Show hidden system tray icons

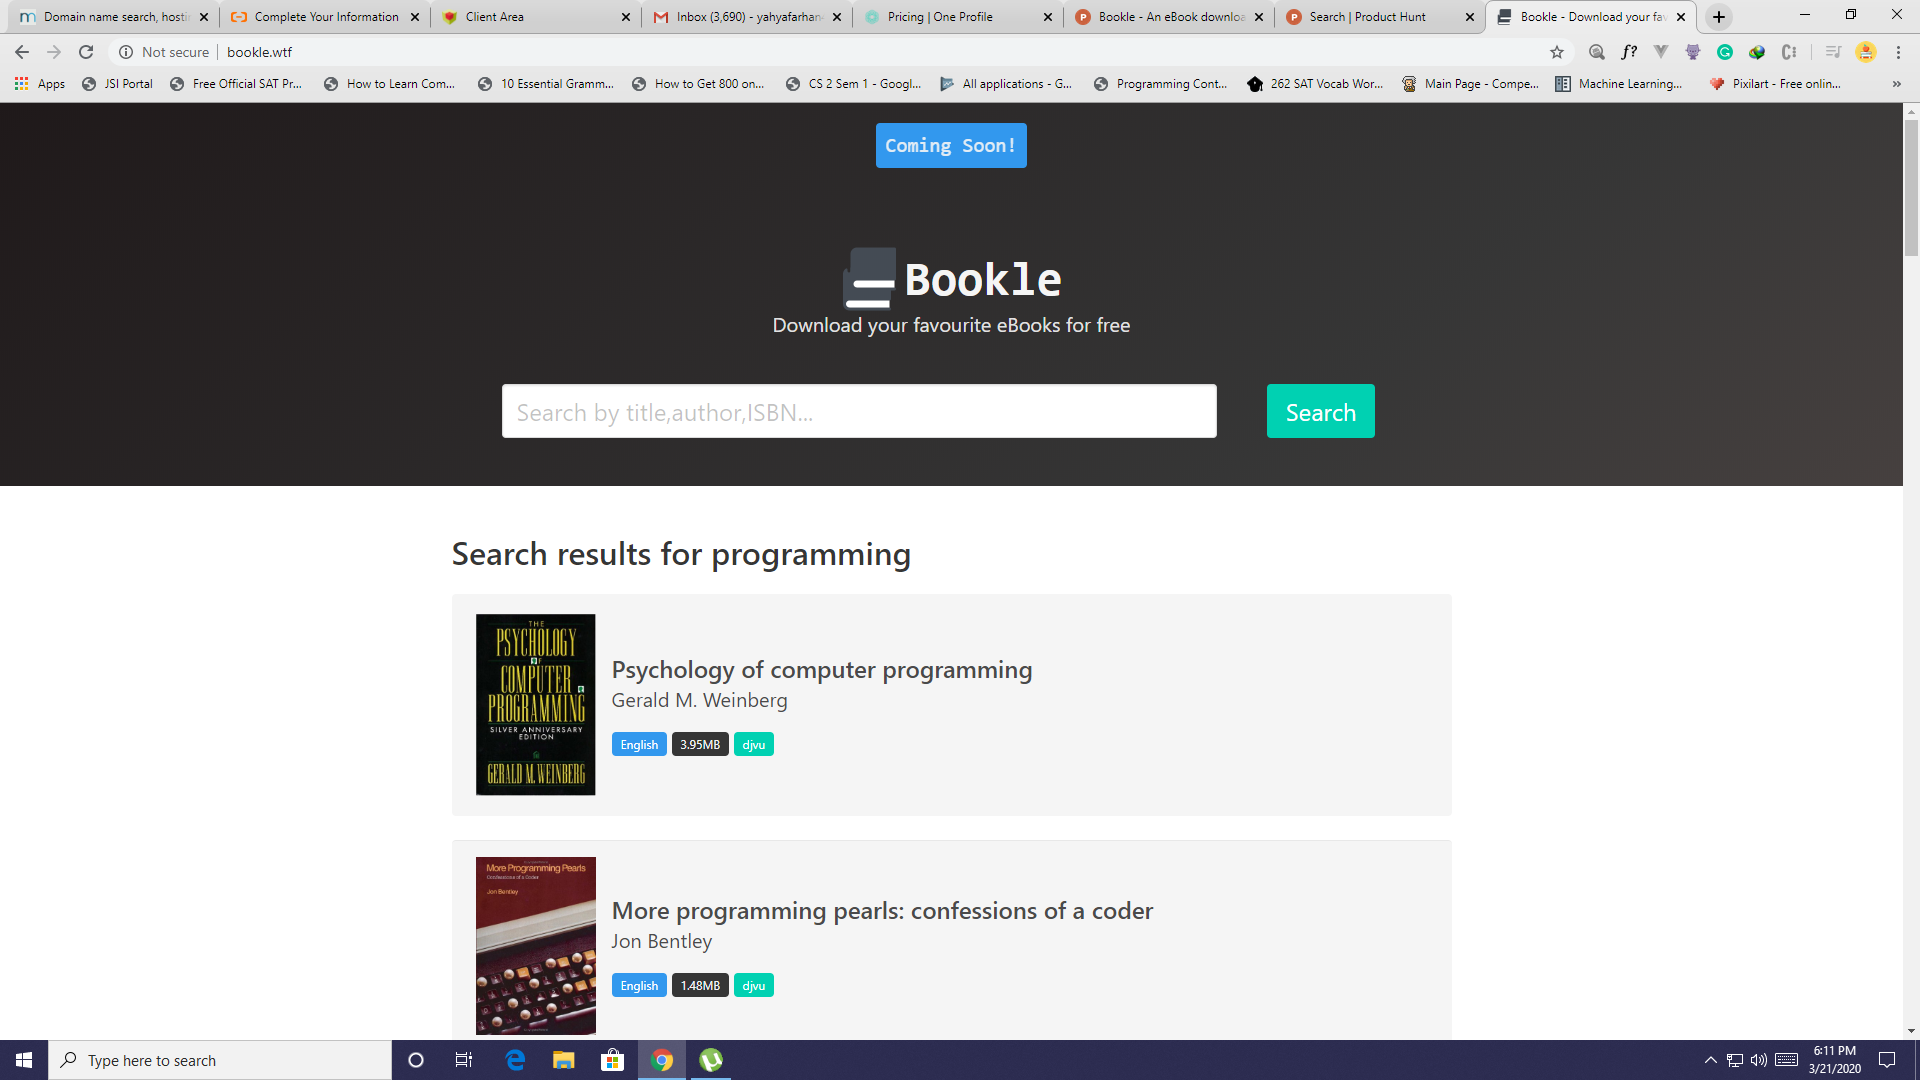point(1710,1060)
